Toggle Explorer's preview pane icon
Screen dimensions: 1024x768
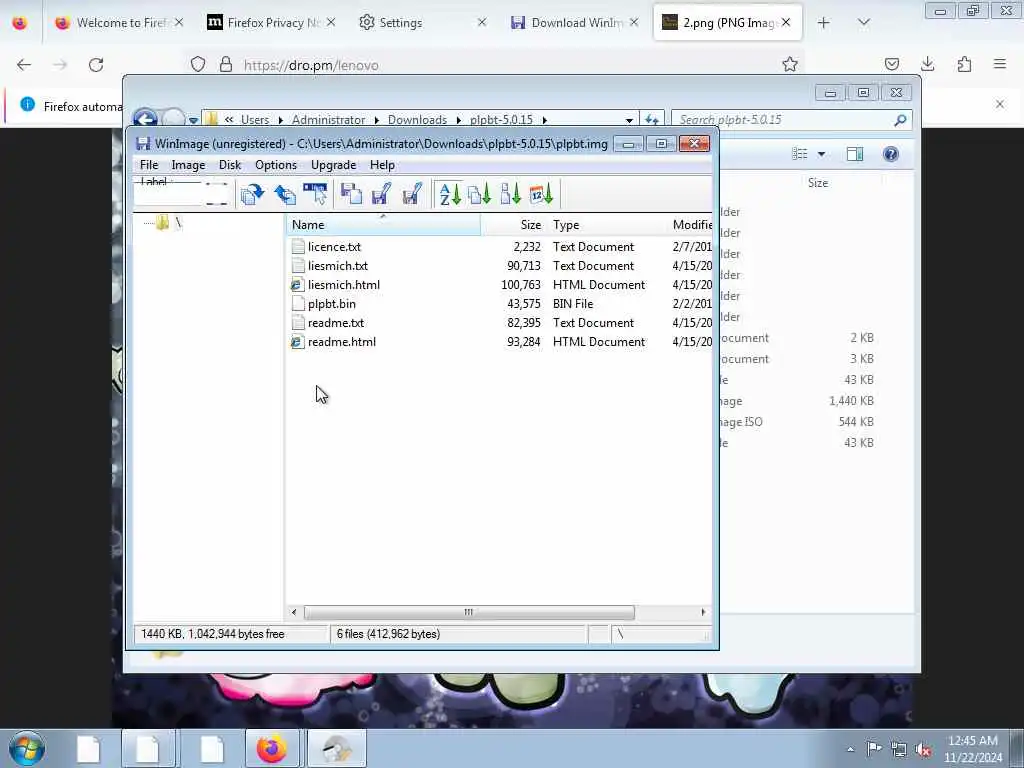point(855,153)
